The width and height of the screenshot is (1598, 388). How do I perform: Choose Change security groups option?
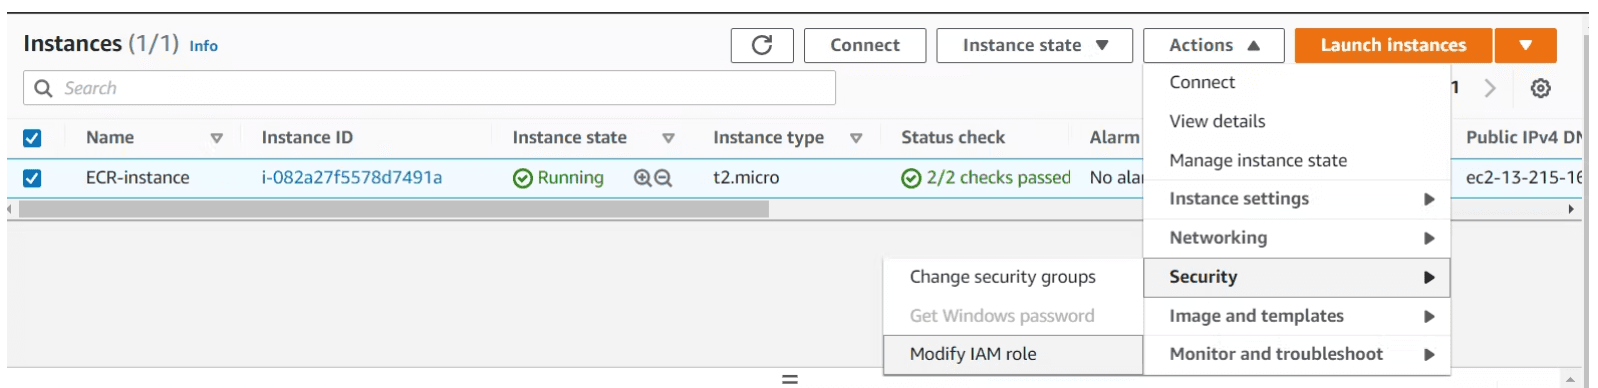coord(1013,277)
